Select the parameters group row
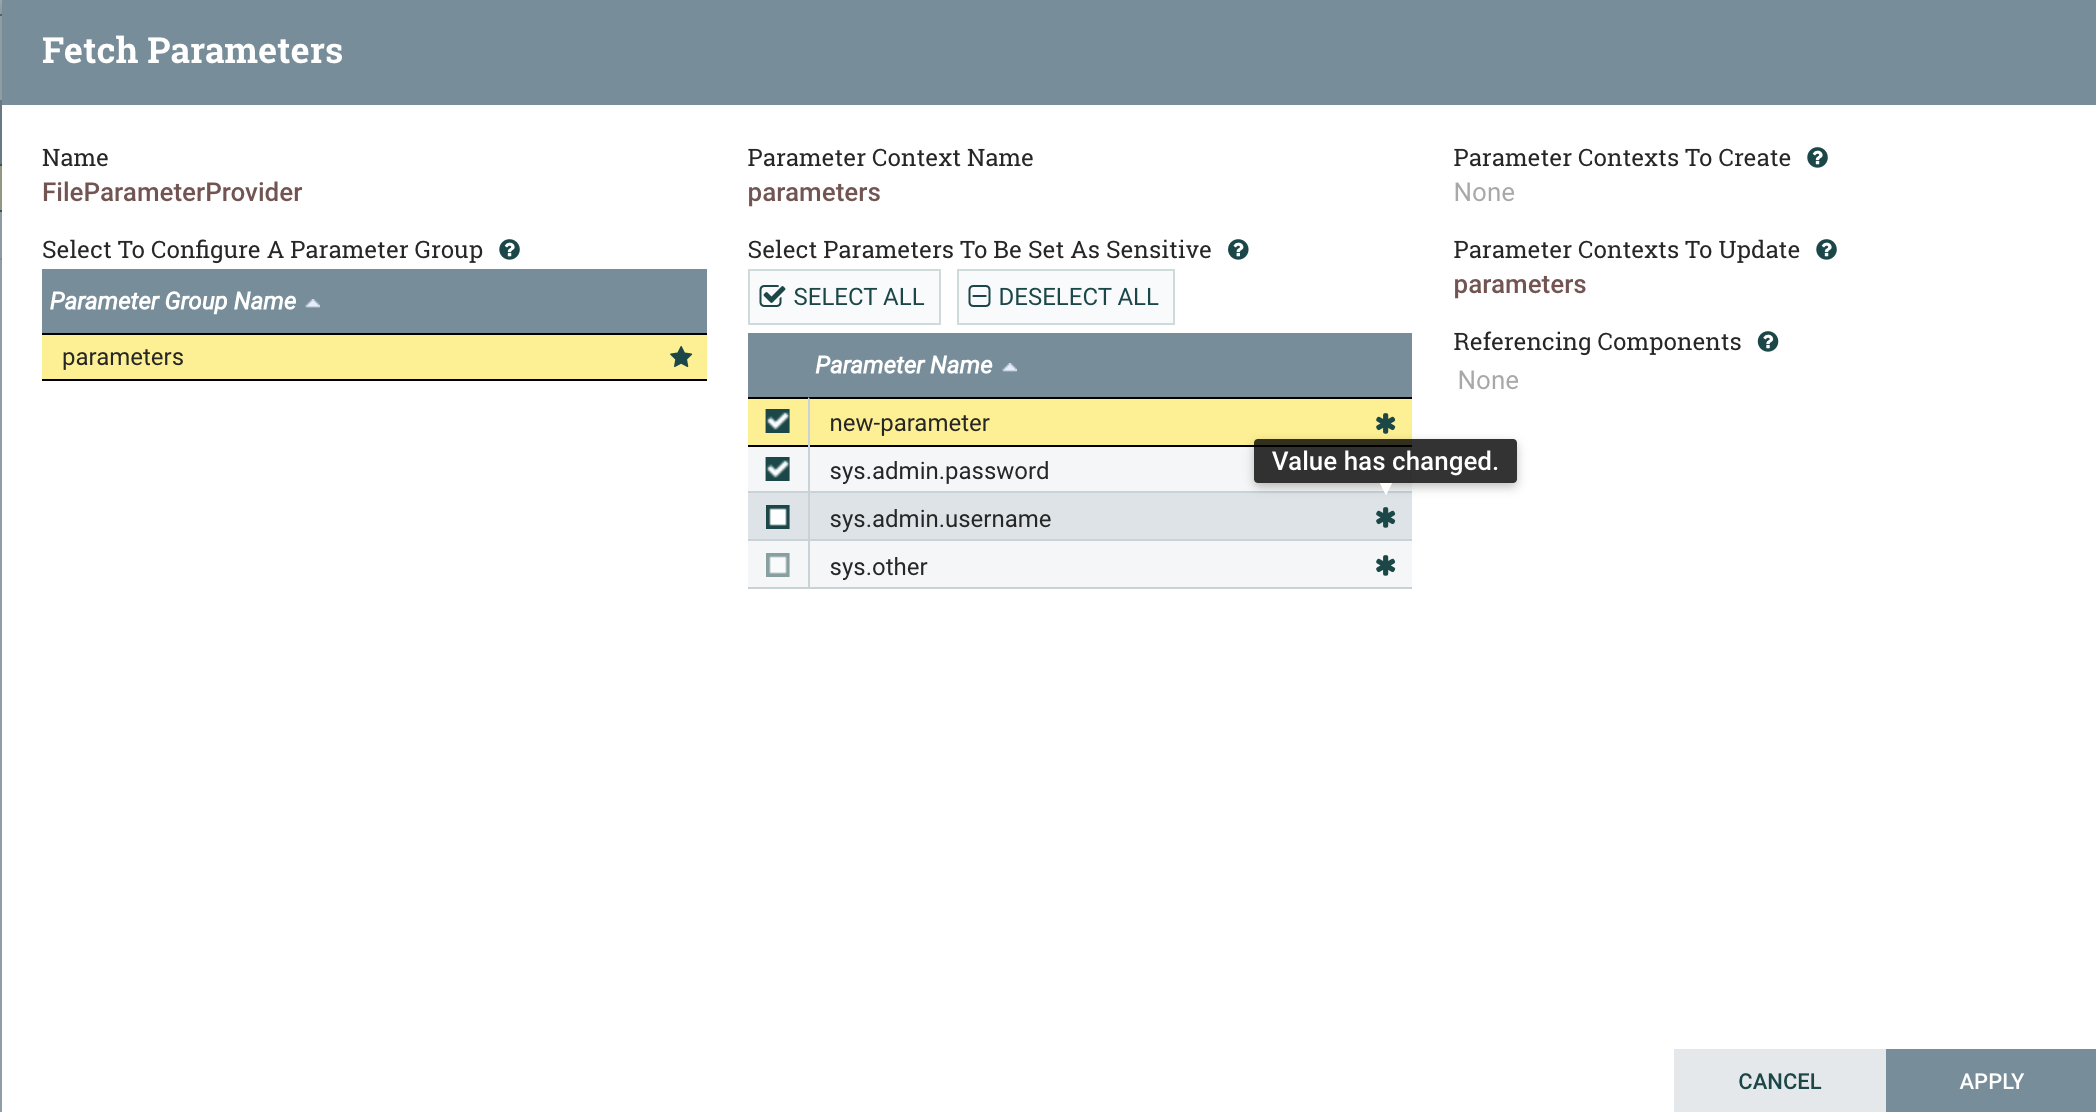2096x1112 pixels. (374, 357)
